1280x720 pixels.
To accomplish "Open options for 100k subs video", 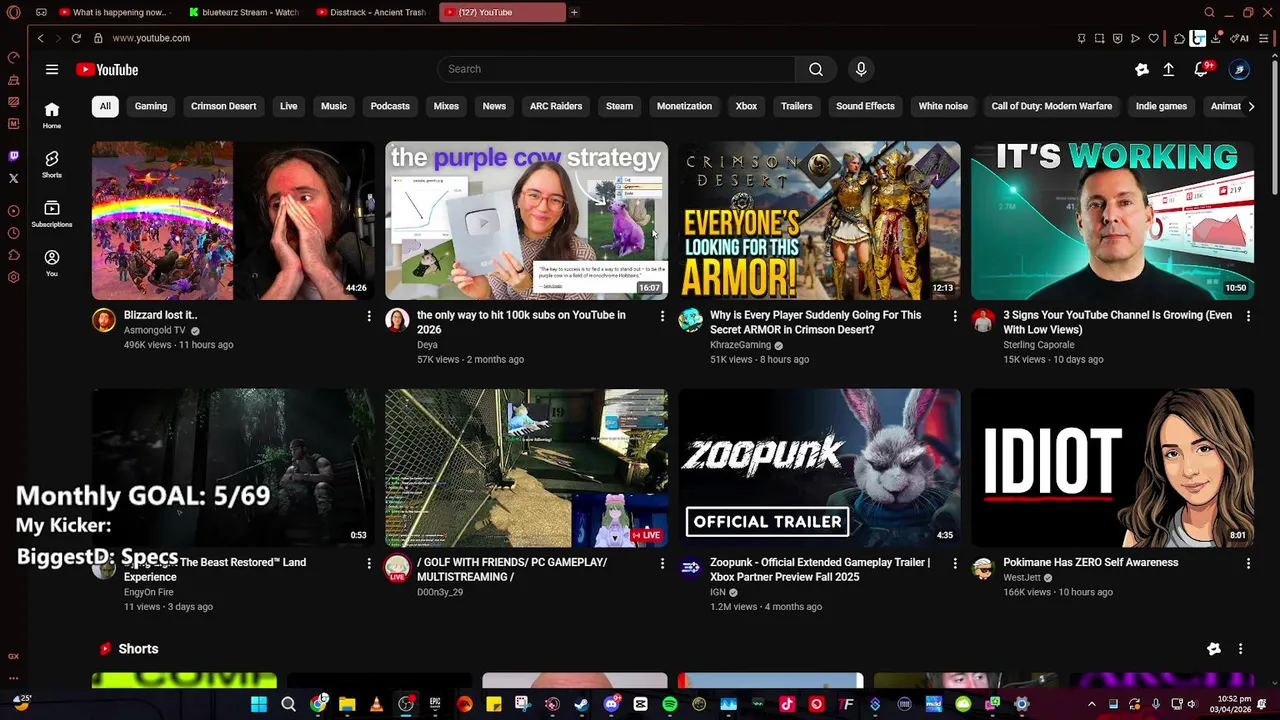I will point(662,316).
